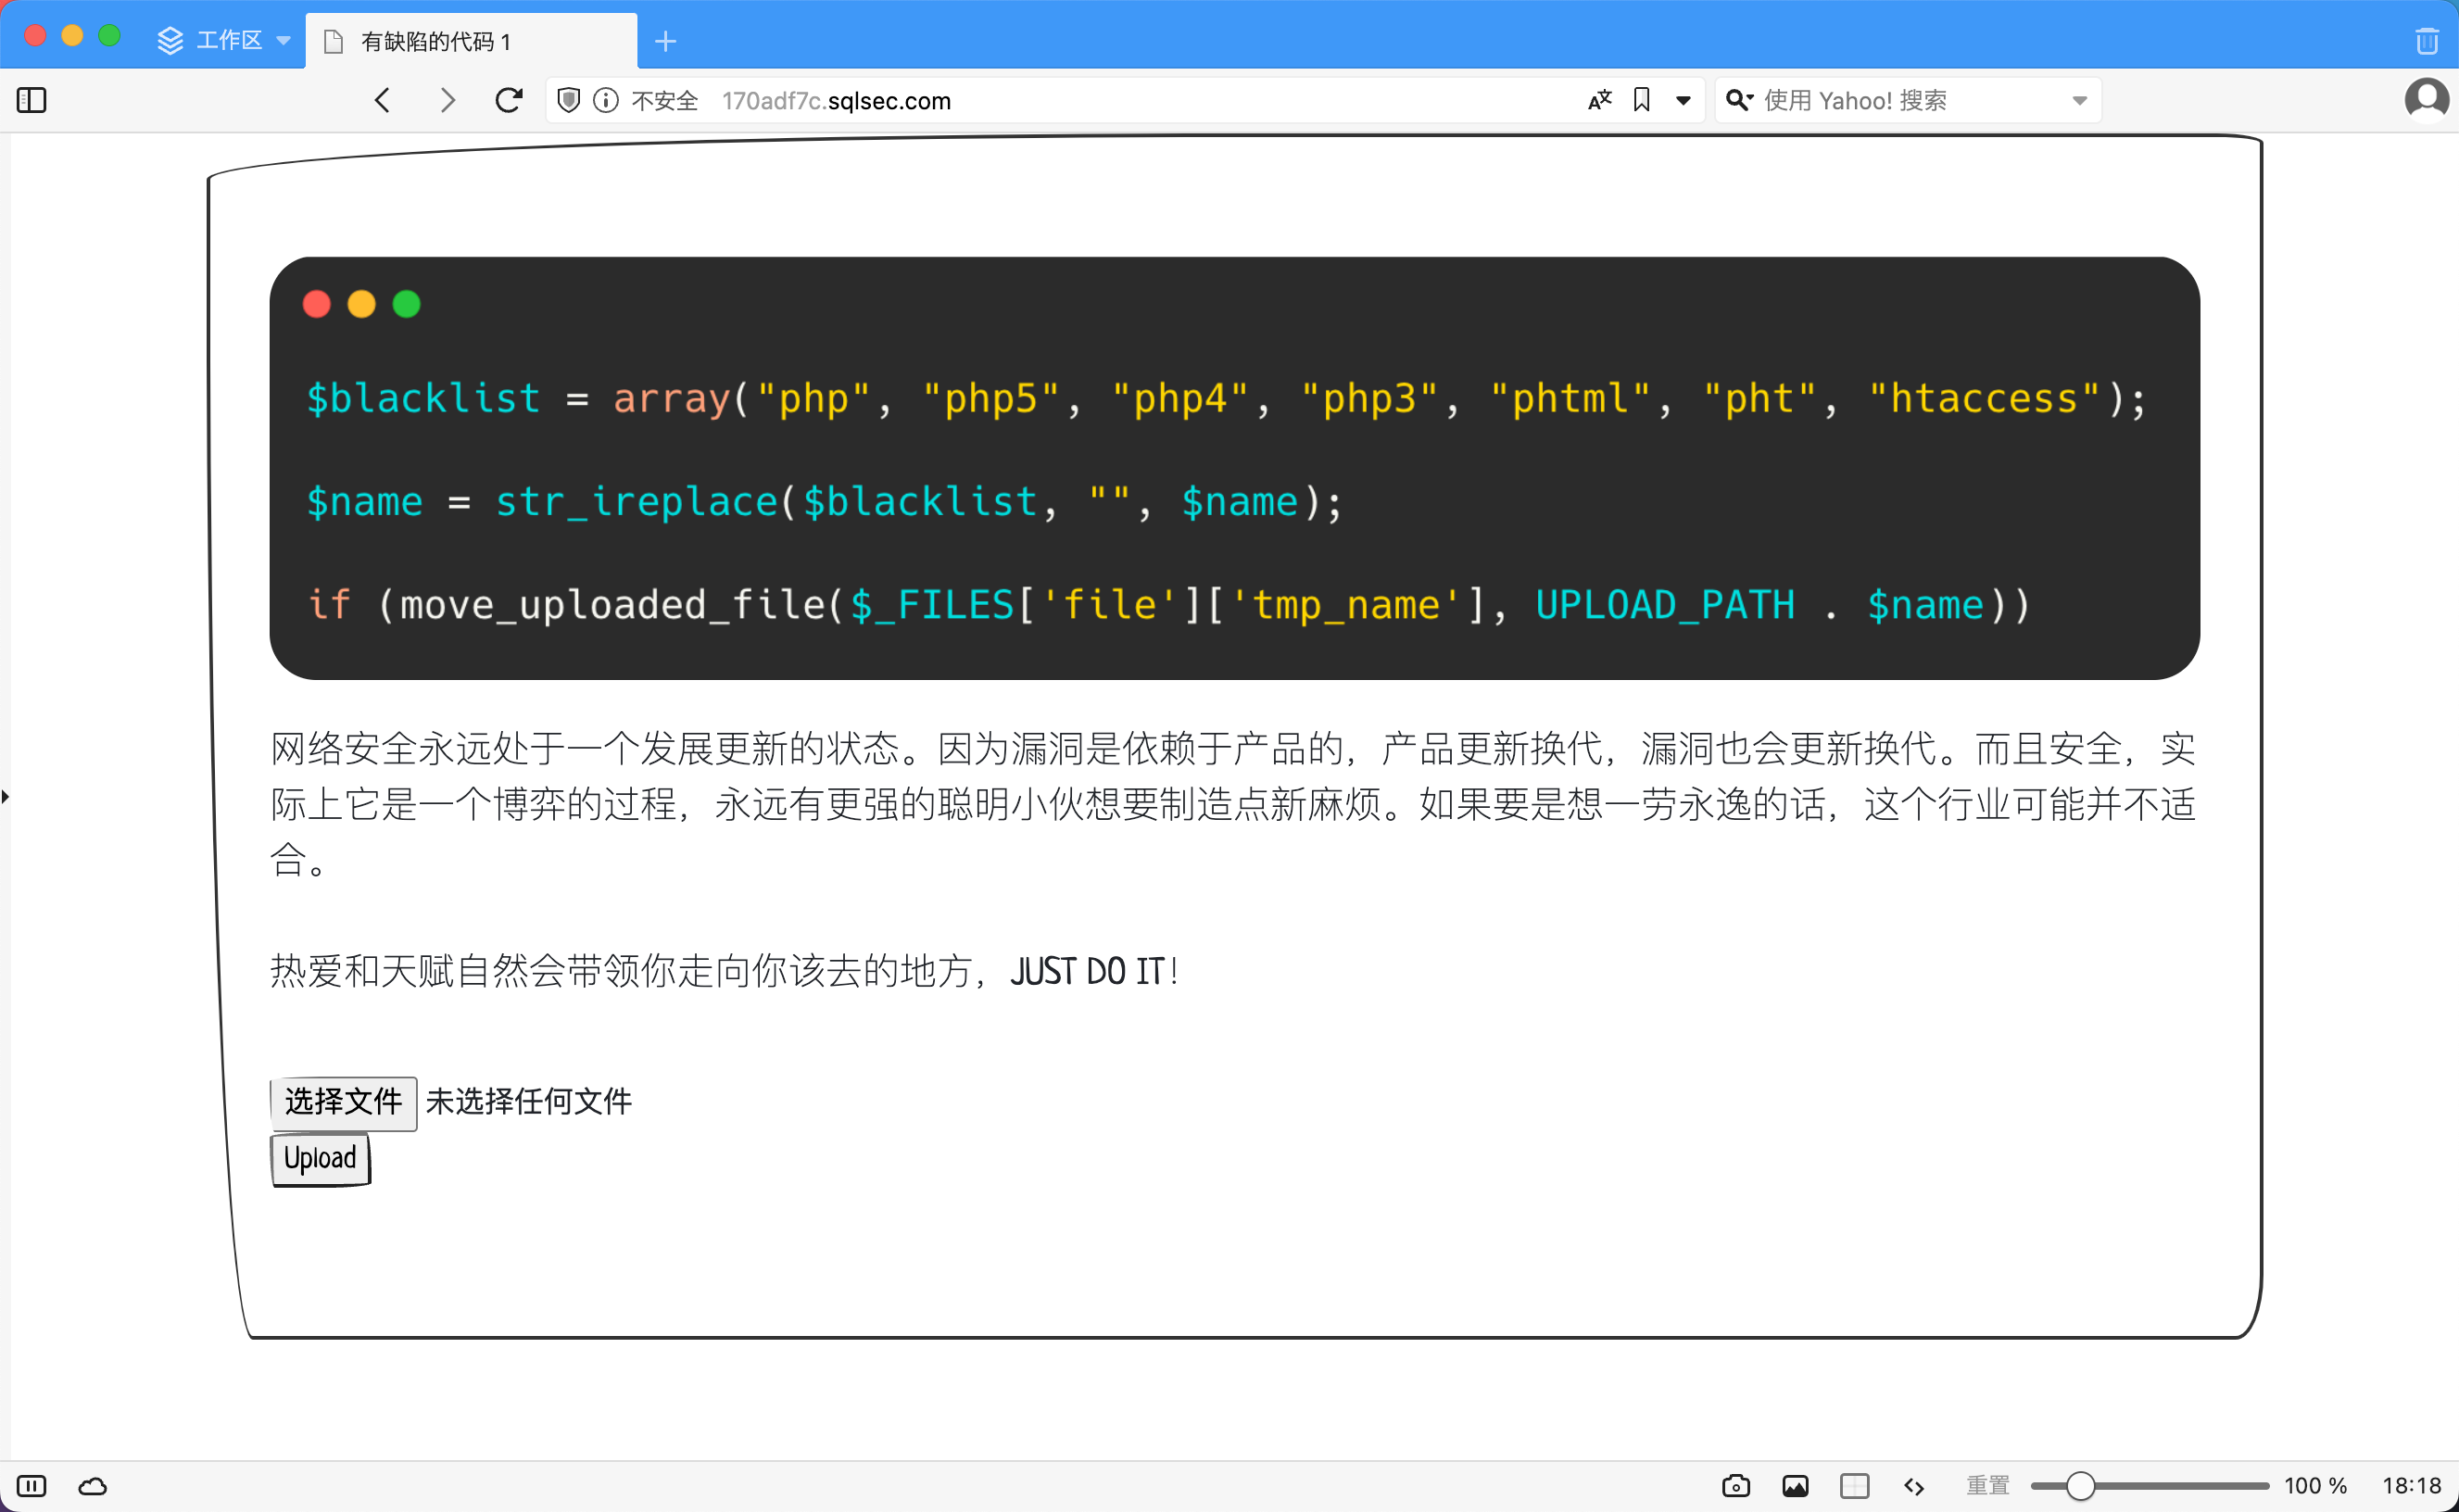Click the address bar URL 170adf7c.sqlsec.com
Viewport: 2459px width, 1512px height.
836,100
